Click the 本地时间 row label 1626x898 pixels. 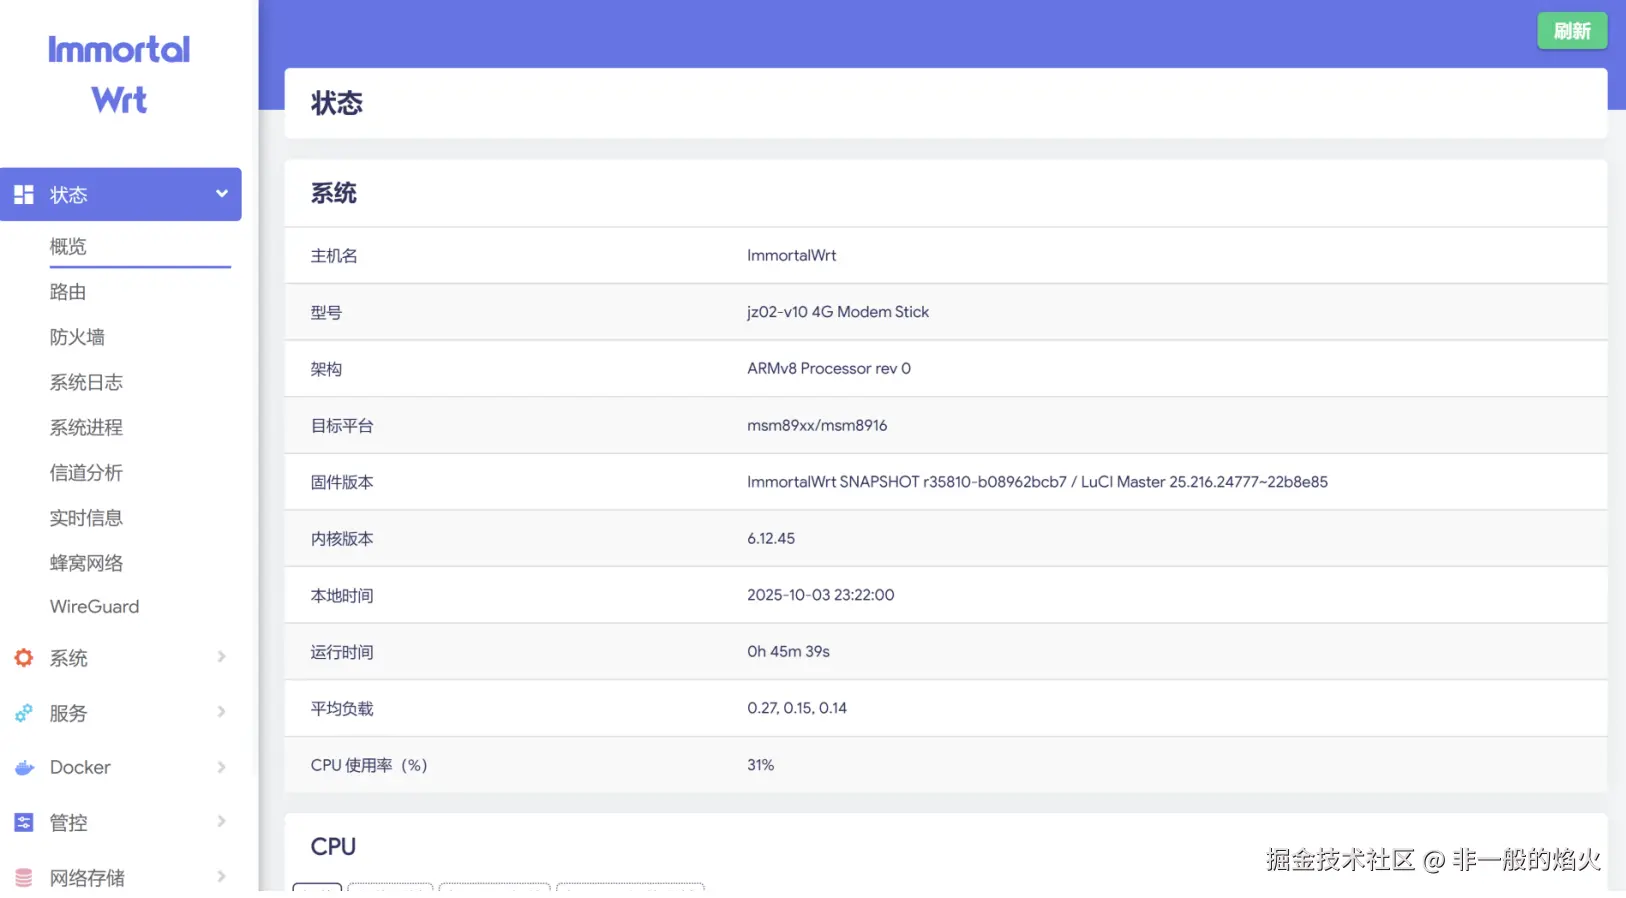pyautogui.click(x=342, y=596)
